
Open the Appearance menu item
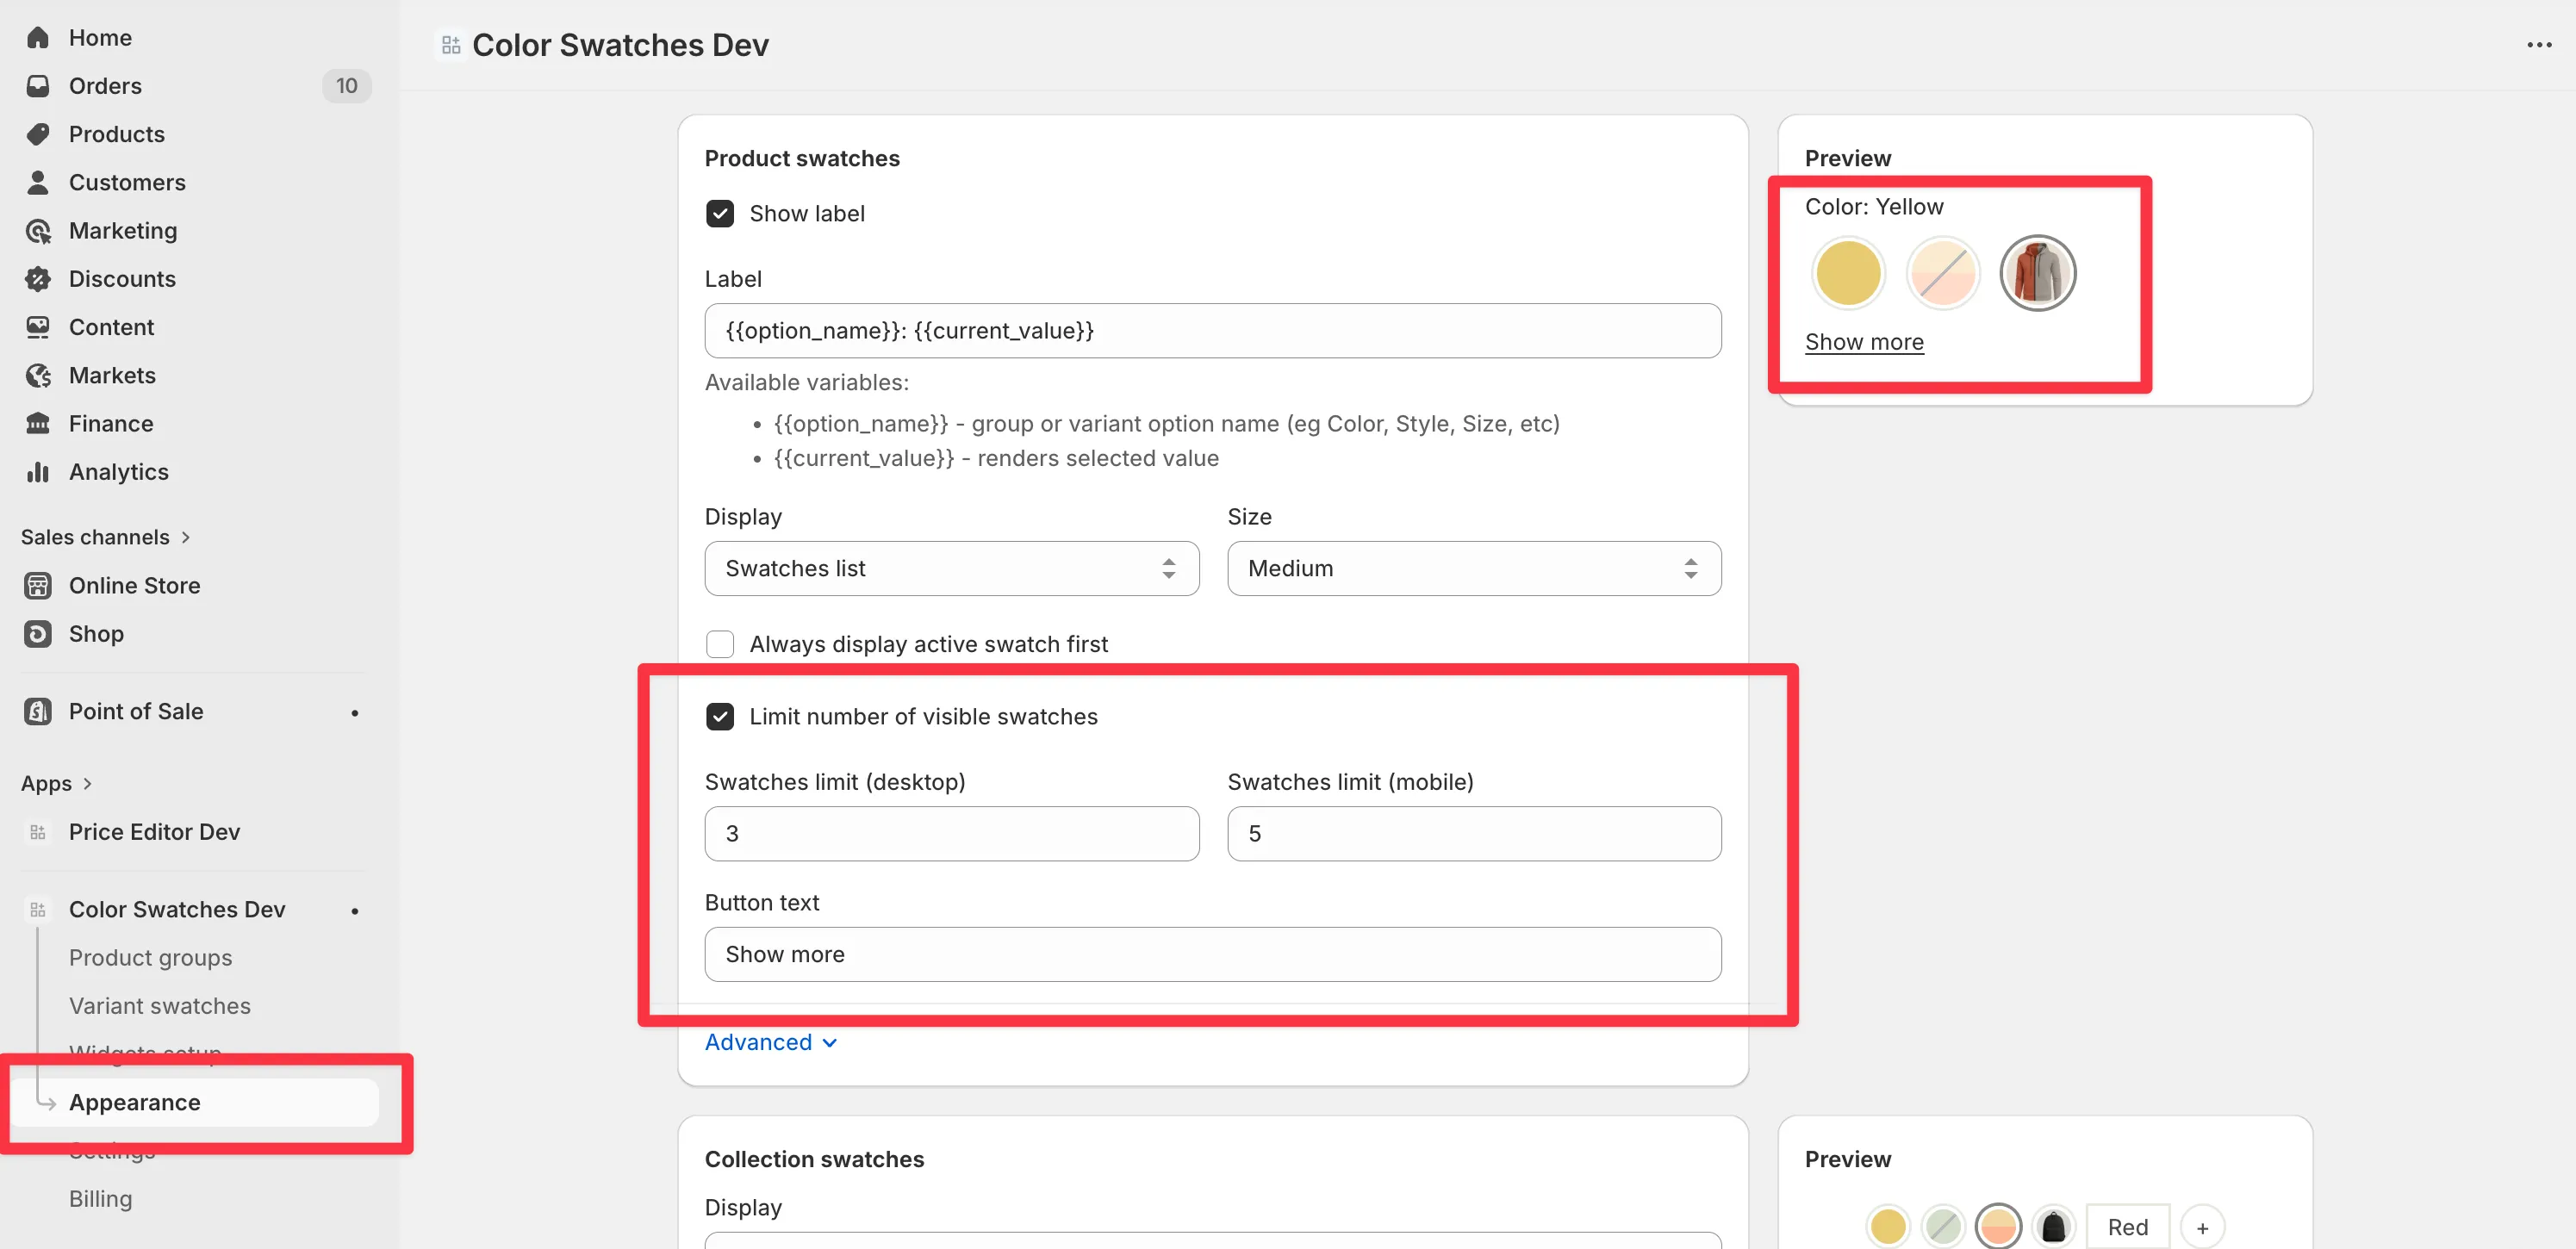click(134, 1102)
